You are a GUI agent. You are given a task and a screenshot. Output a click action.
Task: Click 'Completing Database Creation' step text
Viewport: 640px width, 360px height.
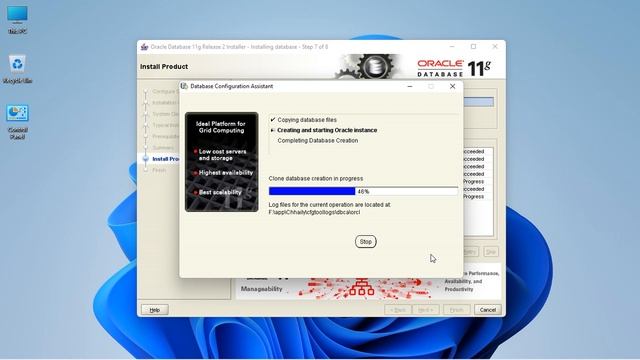tap(318, 140)
